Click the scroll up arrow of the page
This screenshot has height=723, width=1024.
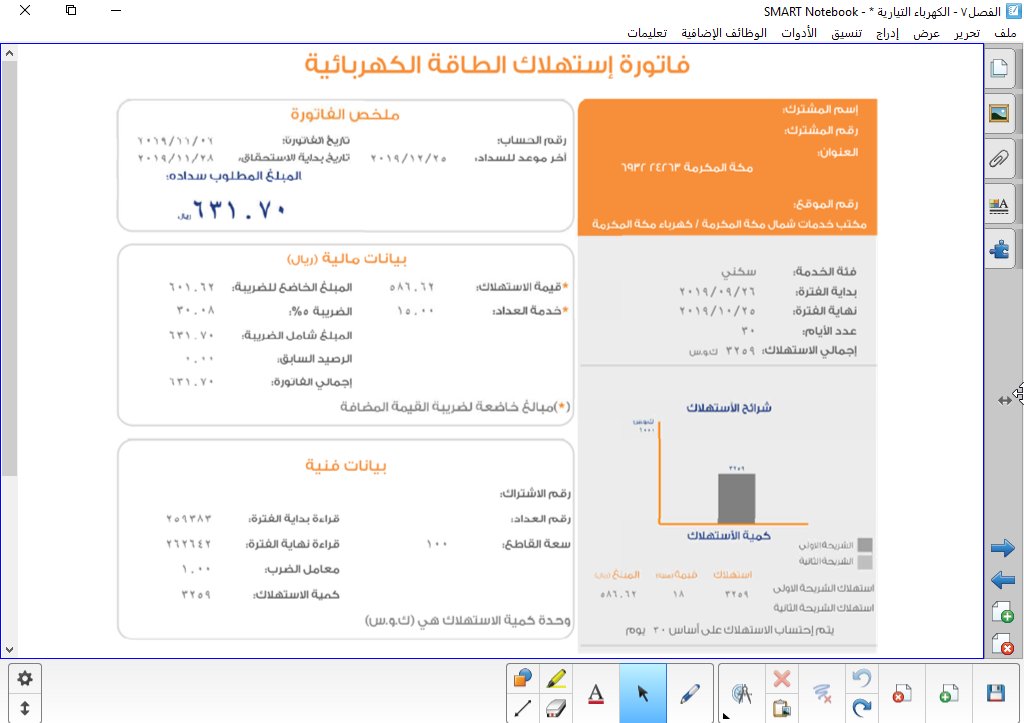click(x=9, y=54)
